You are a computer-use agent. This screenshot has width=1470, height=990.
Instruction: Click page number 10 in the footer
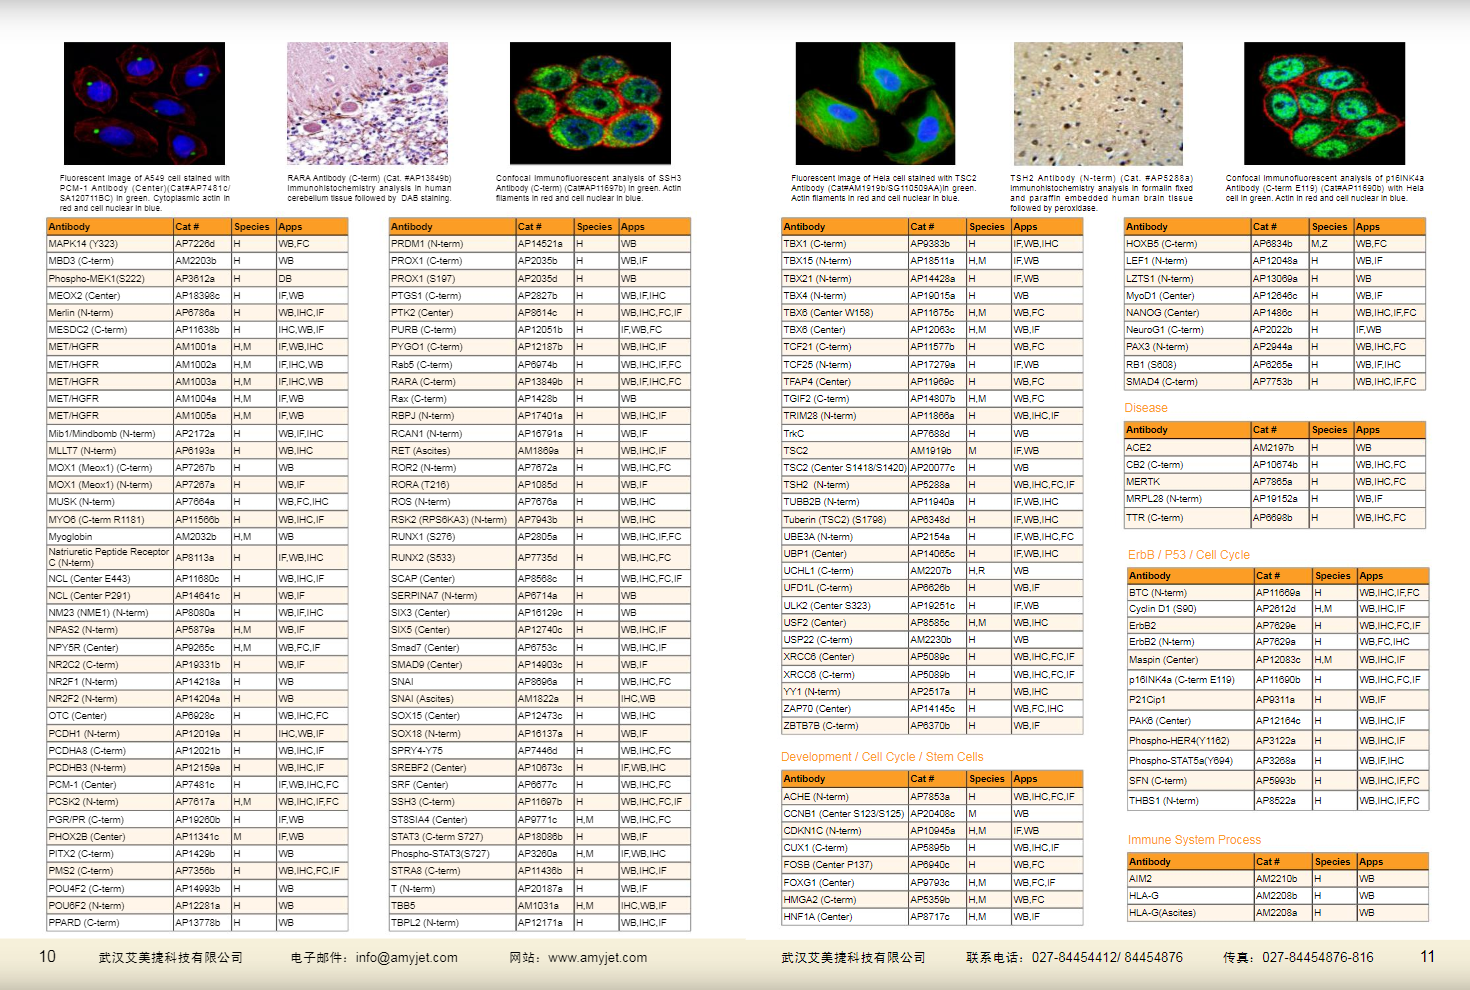pyautogui.click(x=47, y=957)
